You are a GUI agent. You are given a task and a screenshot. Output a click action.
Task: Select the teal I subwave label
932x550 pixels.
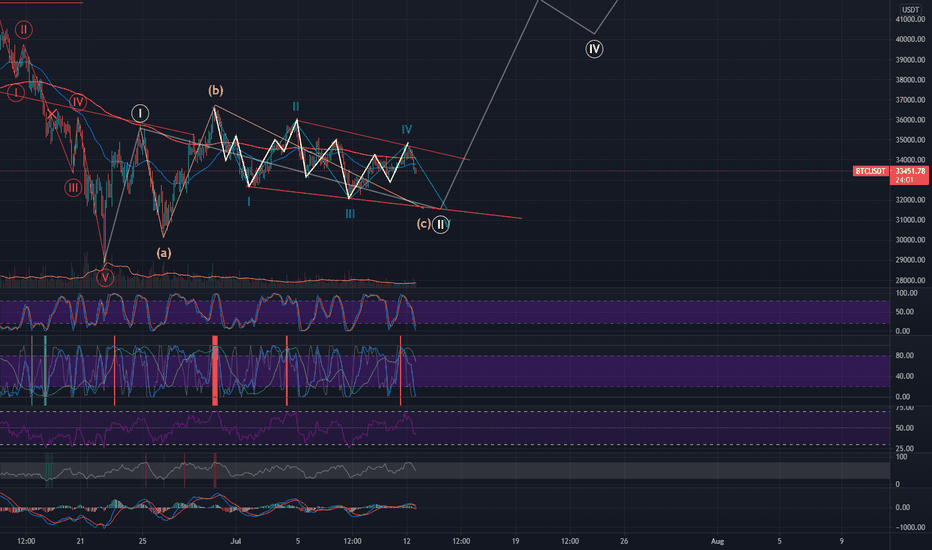(248, 202)
